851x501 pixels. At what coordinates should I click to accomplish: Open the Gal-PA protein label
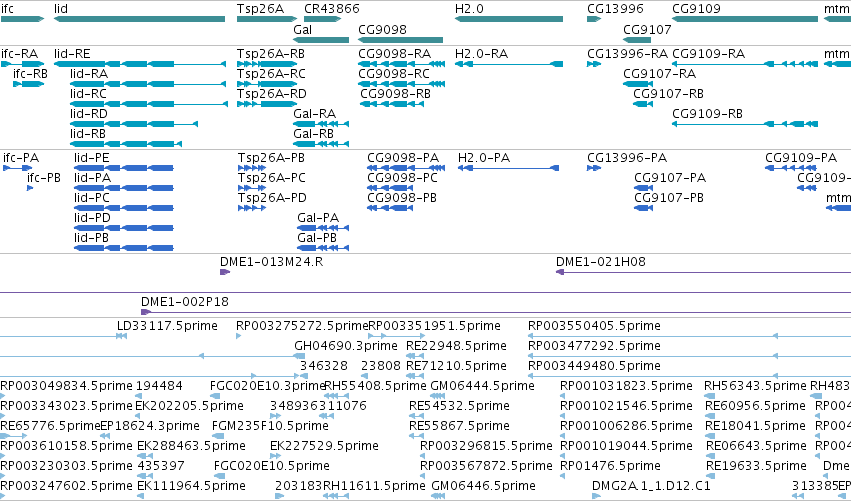[x=318, y=218]
